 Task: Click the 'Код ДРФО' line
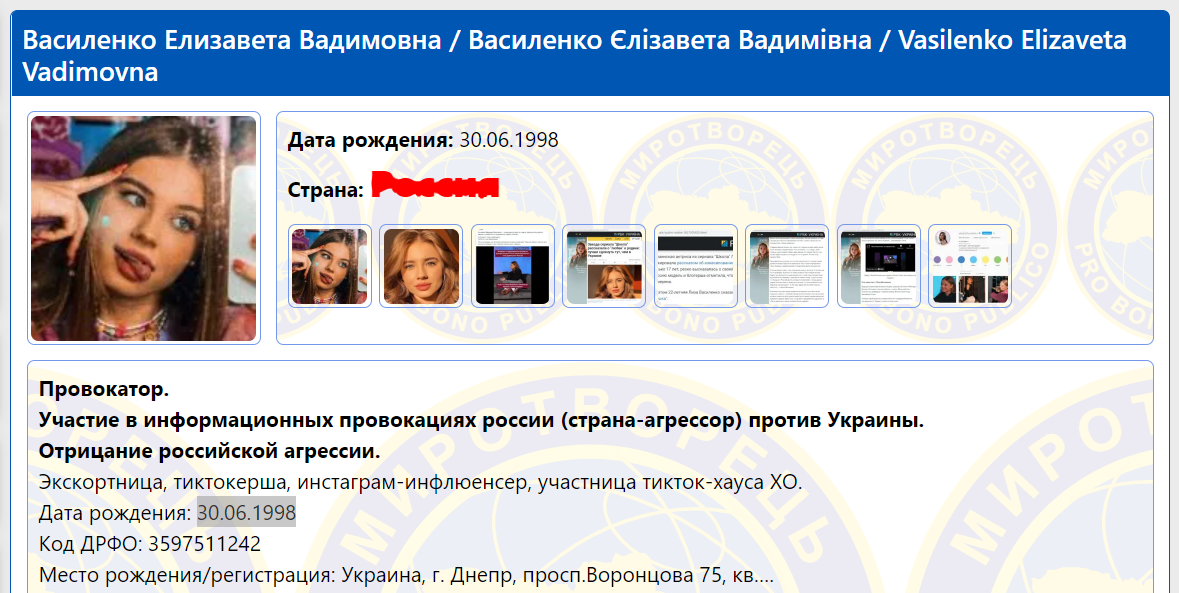150,544
